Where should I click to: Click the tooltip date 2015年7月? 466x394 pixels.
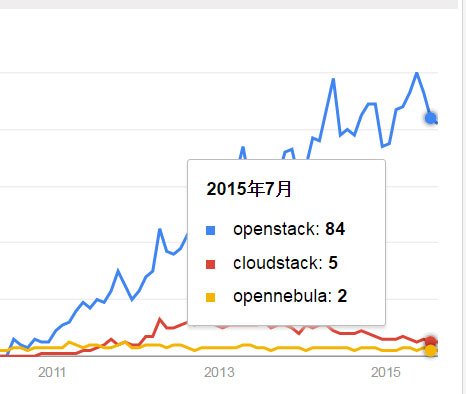pos(249,189)
